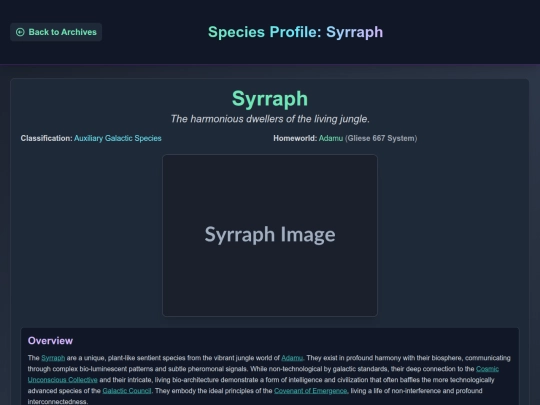Image resolution: width=540 pixels, height=405 pixels.
Task: Click the Species Profile: Syrraph page title
Action: point(295,32)
